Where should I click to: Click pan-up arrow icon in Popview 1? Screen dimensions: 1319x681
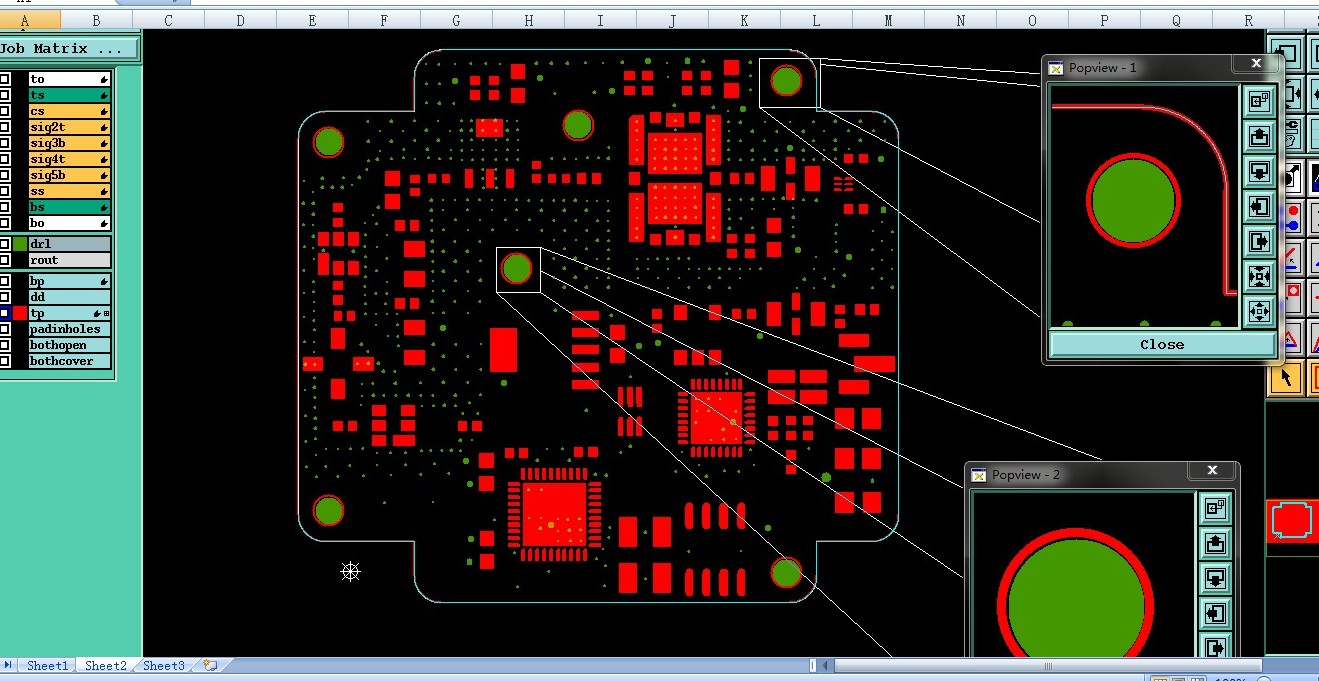1259,135
